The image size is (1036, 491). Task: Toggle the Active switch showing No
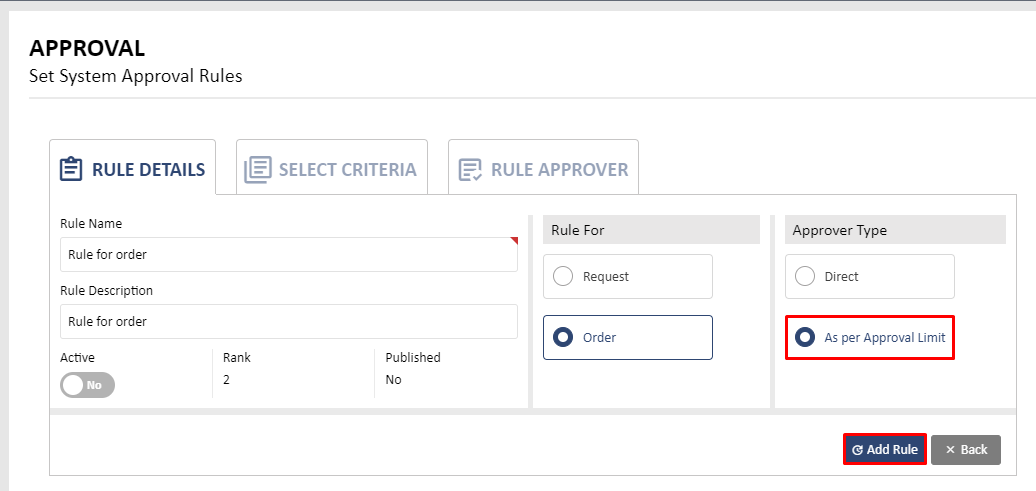[87, 385]
